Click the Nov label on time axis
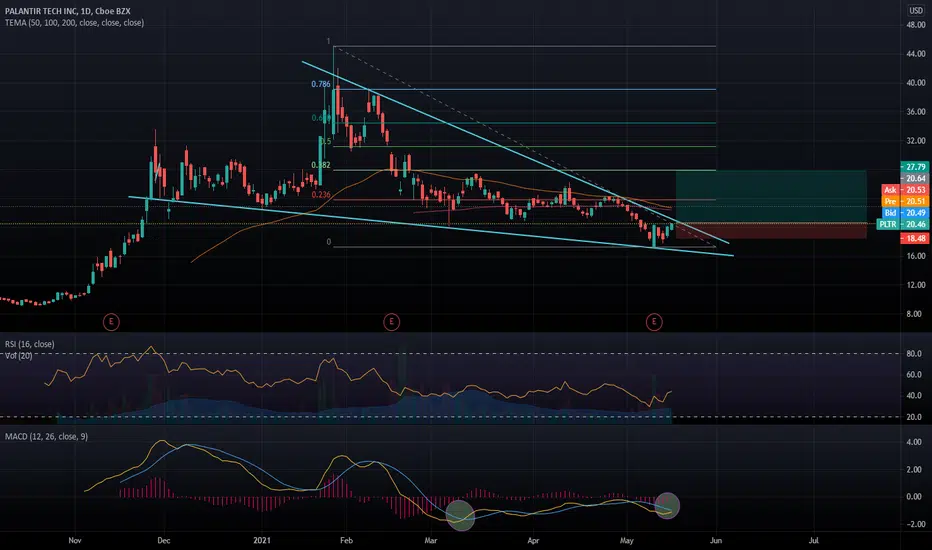Image resolution: width=932 pixels, height=550 pixels. tap(74, 540)
